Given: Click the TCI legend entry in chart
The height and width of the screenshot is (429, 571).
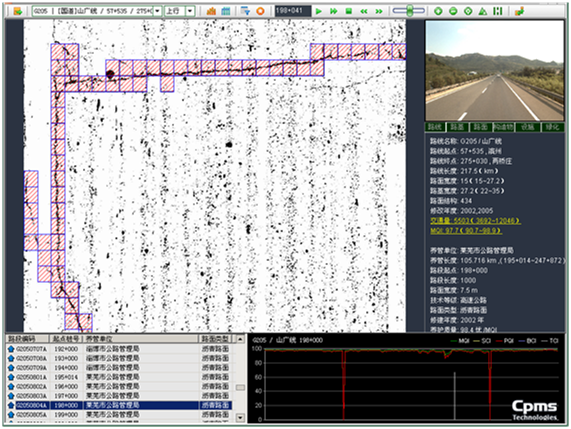Looking at the screenshot, I should tap(550, 341).
